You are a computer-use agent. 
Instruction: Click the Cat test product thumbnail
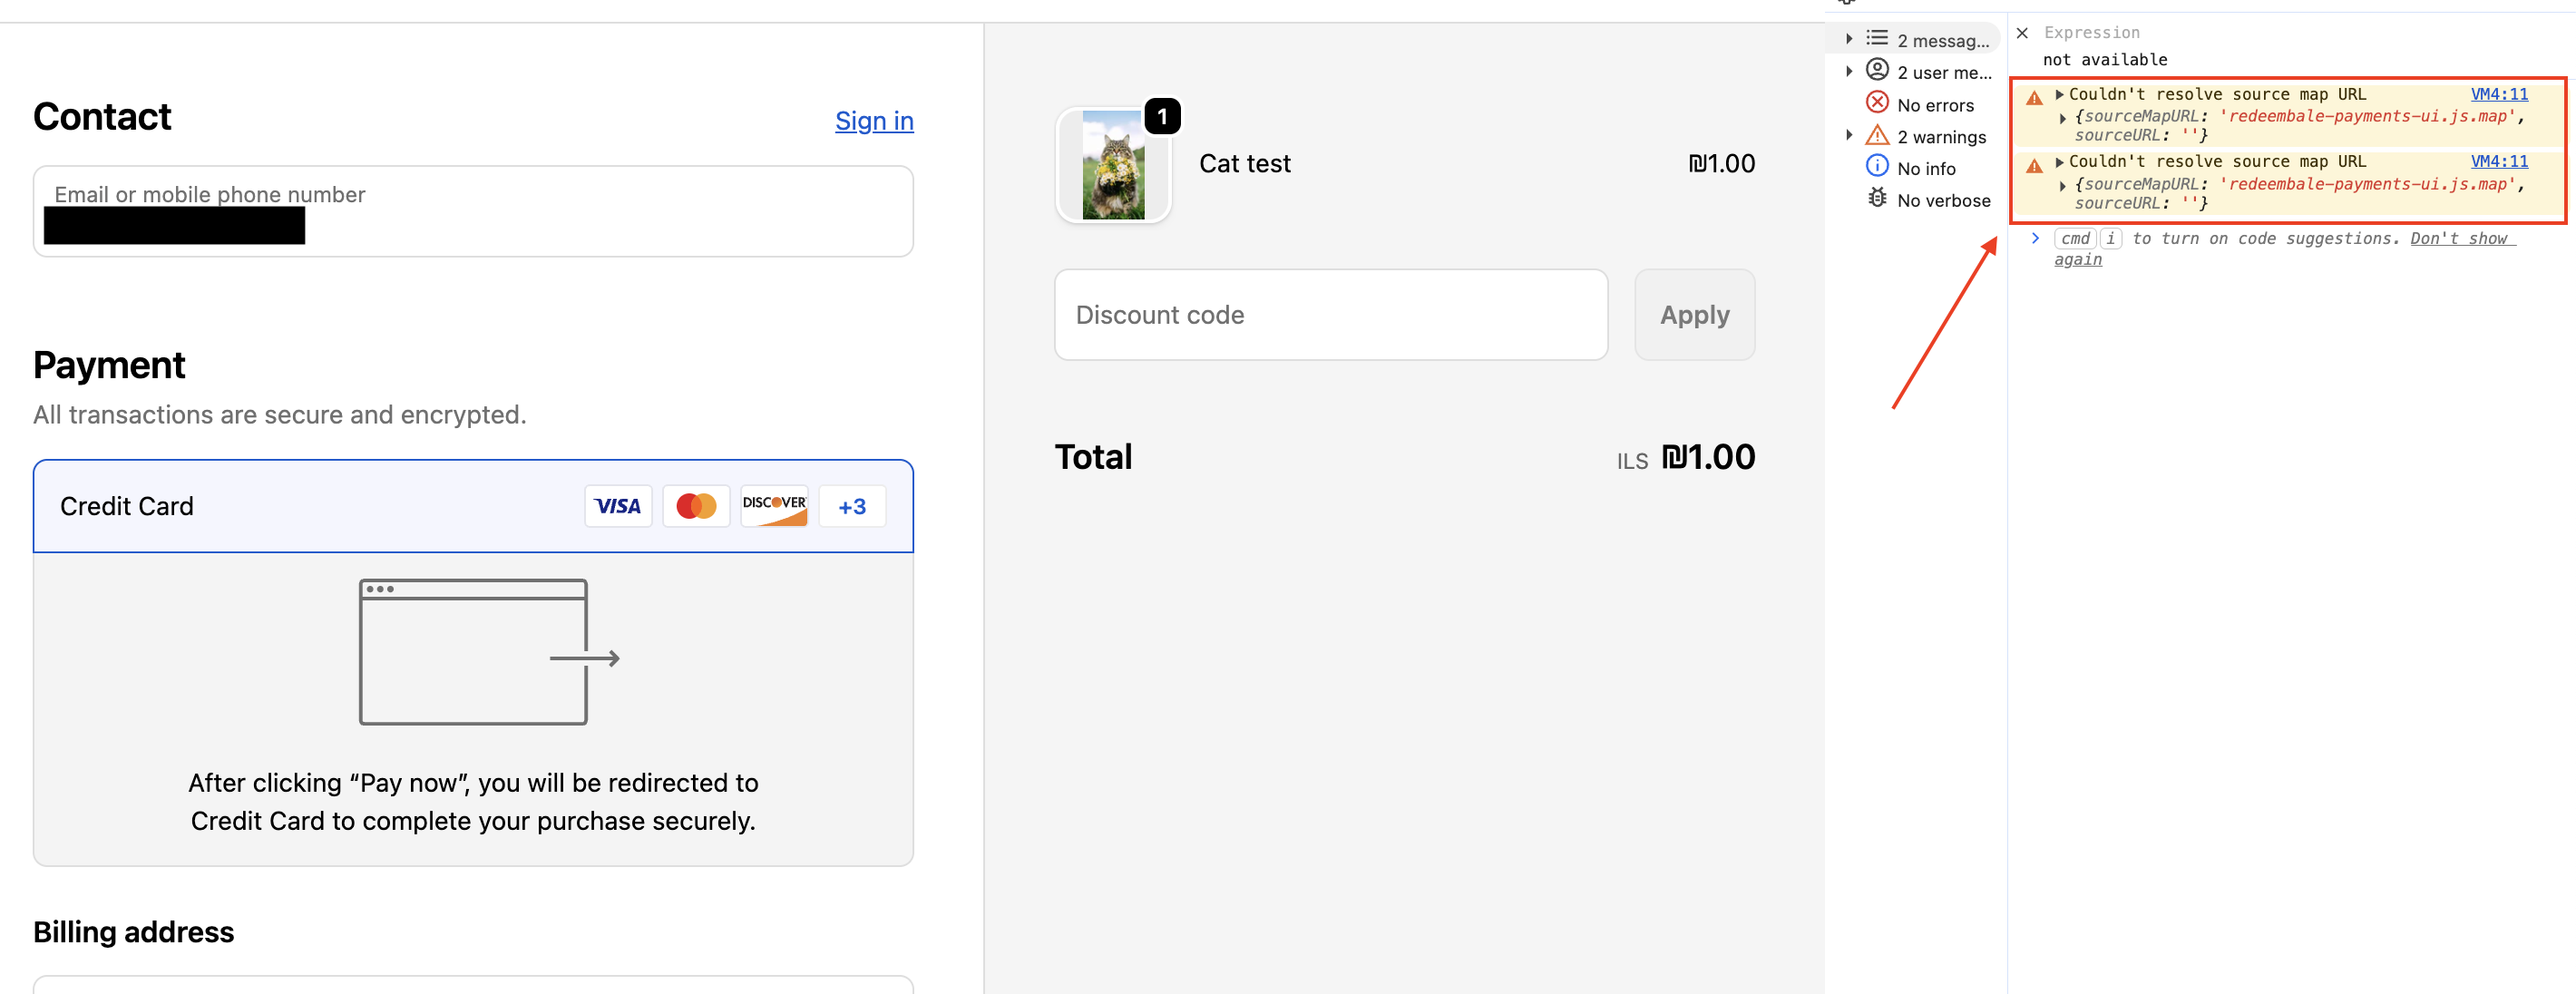(x=1113, y=165)
